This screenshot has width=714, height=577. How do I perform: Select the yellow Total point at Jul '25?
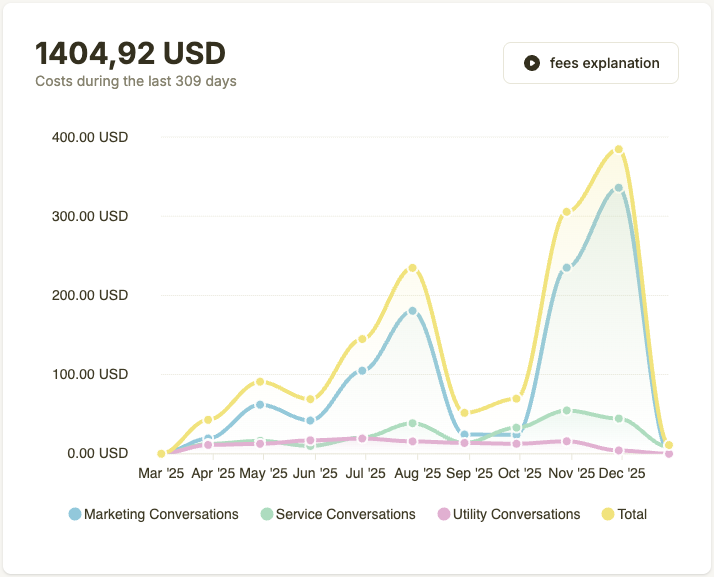(x=362, y=339)
